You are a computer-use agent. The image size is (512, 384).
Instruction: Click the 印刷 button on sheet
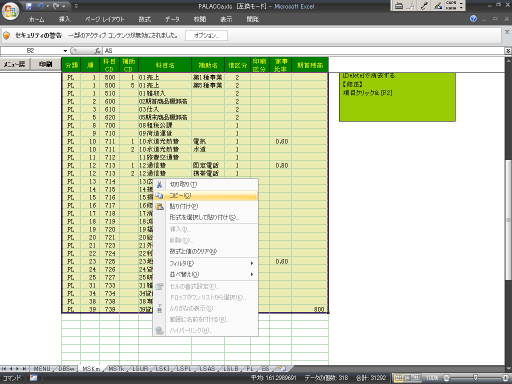45,64
